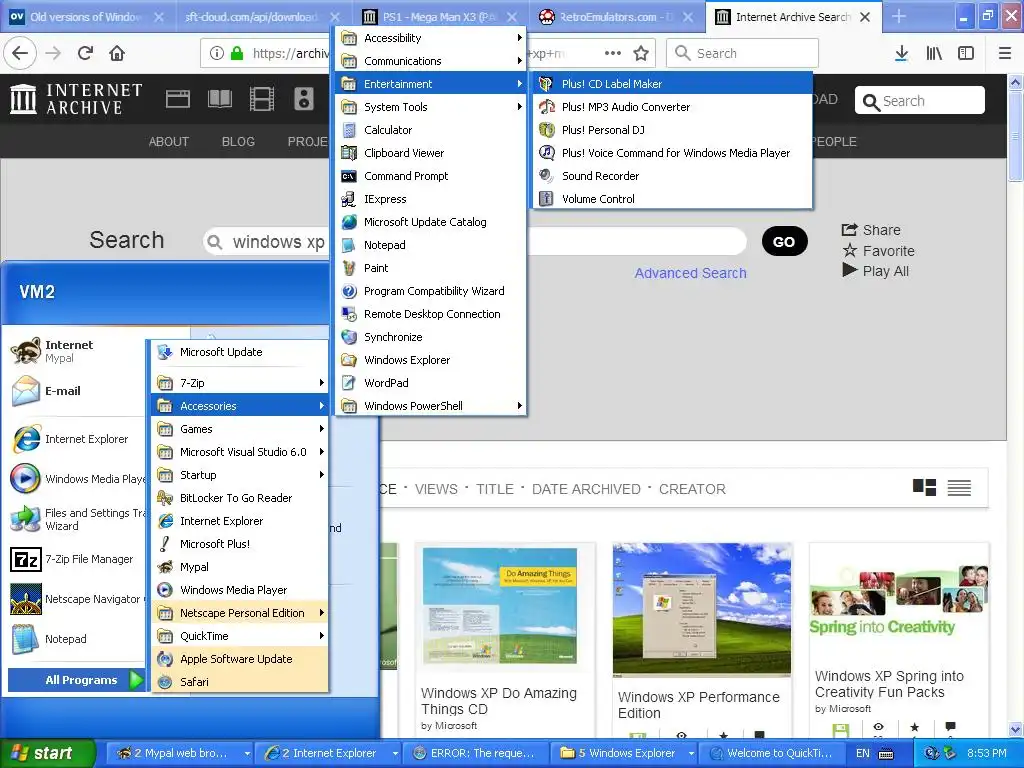Click Play All

[876, 271]
